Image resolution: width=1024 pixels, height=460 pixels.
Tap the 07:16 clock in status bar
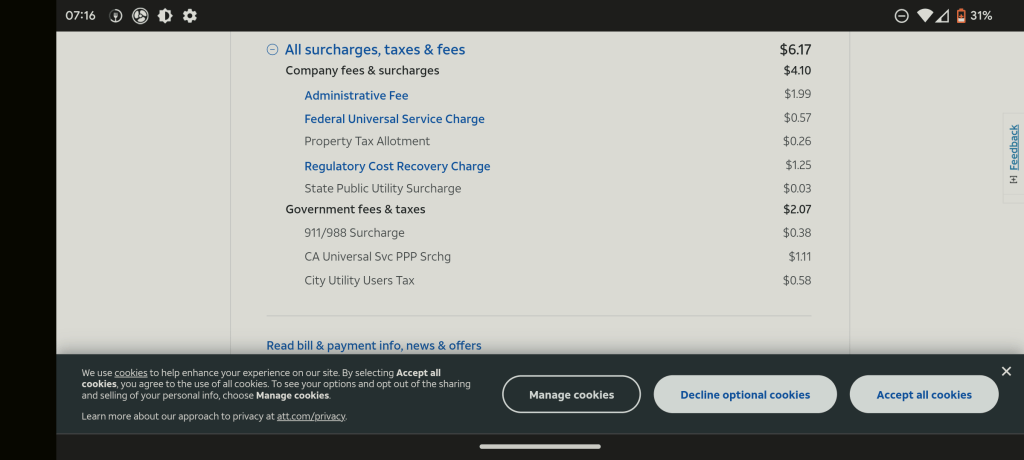point(80,16)
